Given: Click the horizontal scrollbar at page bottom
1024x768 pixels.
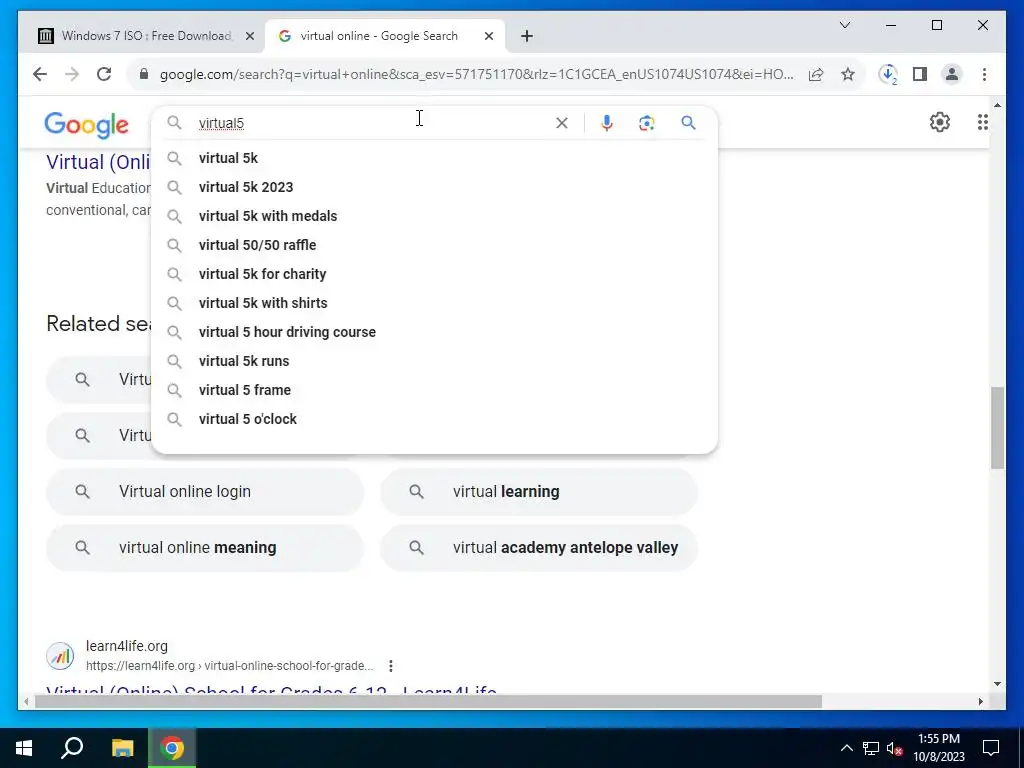Looking at the screenshot, I should [x=428, y=702].
